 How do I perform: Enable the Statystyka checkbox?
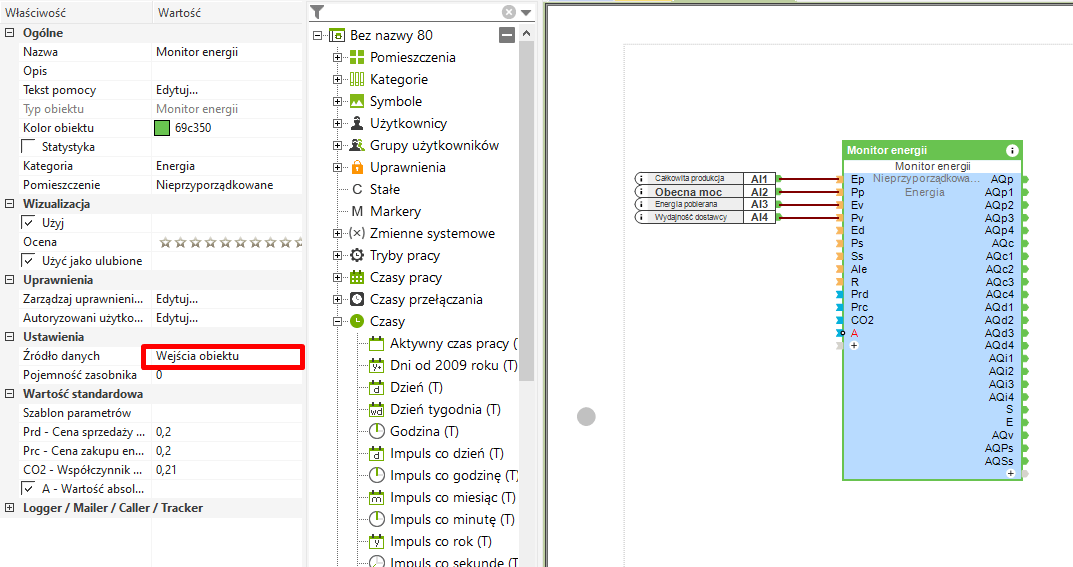(x=29, y=147)
